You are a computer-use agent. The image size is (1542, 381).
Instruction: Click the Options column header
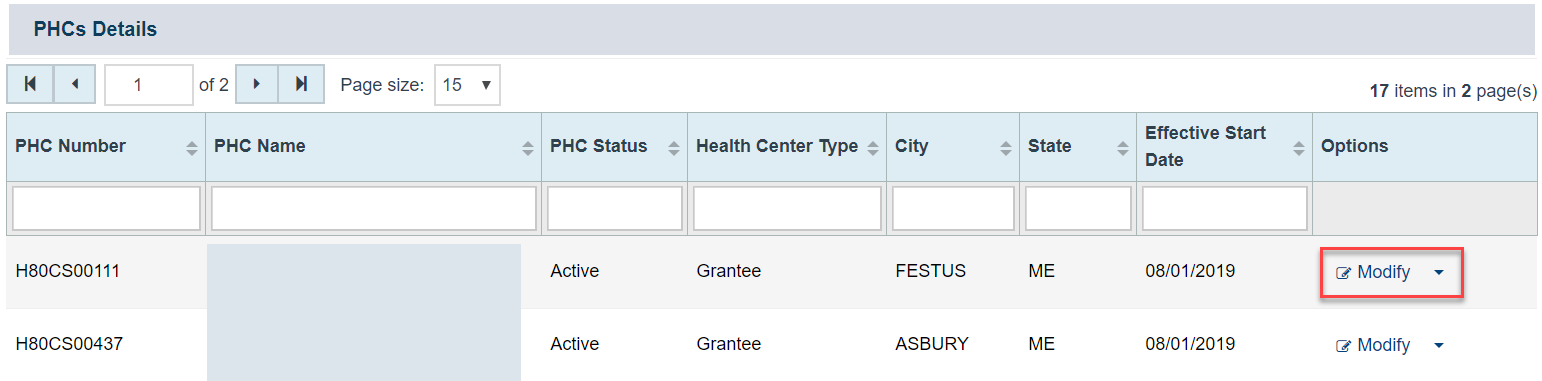pyautogui.click(x=1354, y=146)
